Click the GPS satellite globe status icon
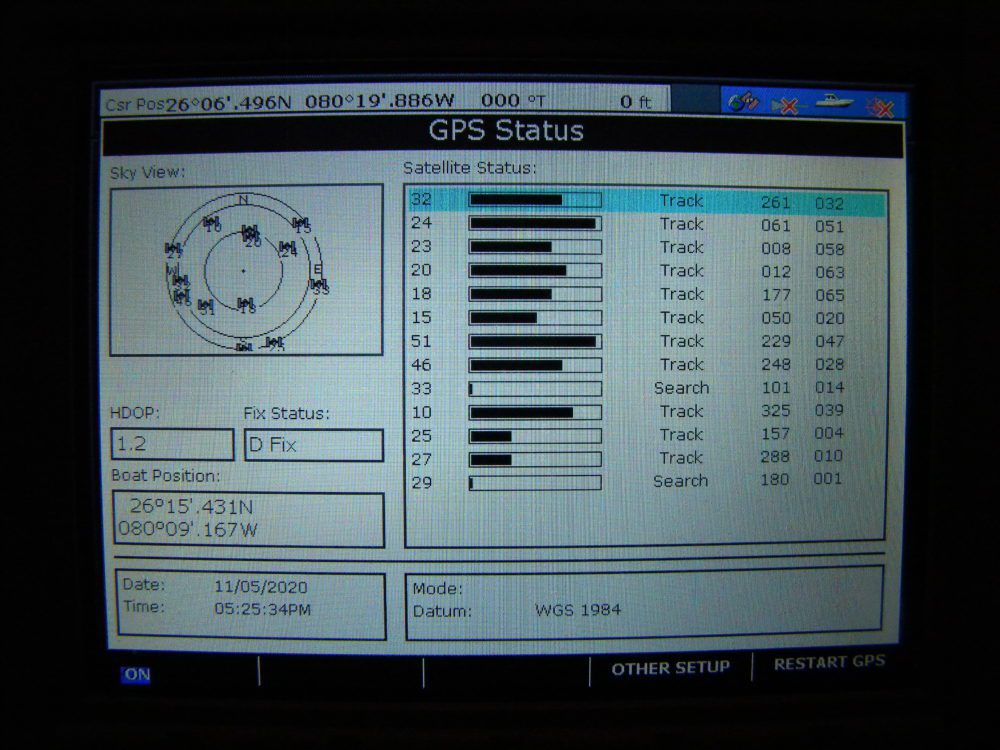Image resolution: width=1000 pixels, height=750 pixels. click(x=744, y=102)
